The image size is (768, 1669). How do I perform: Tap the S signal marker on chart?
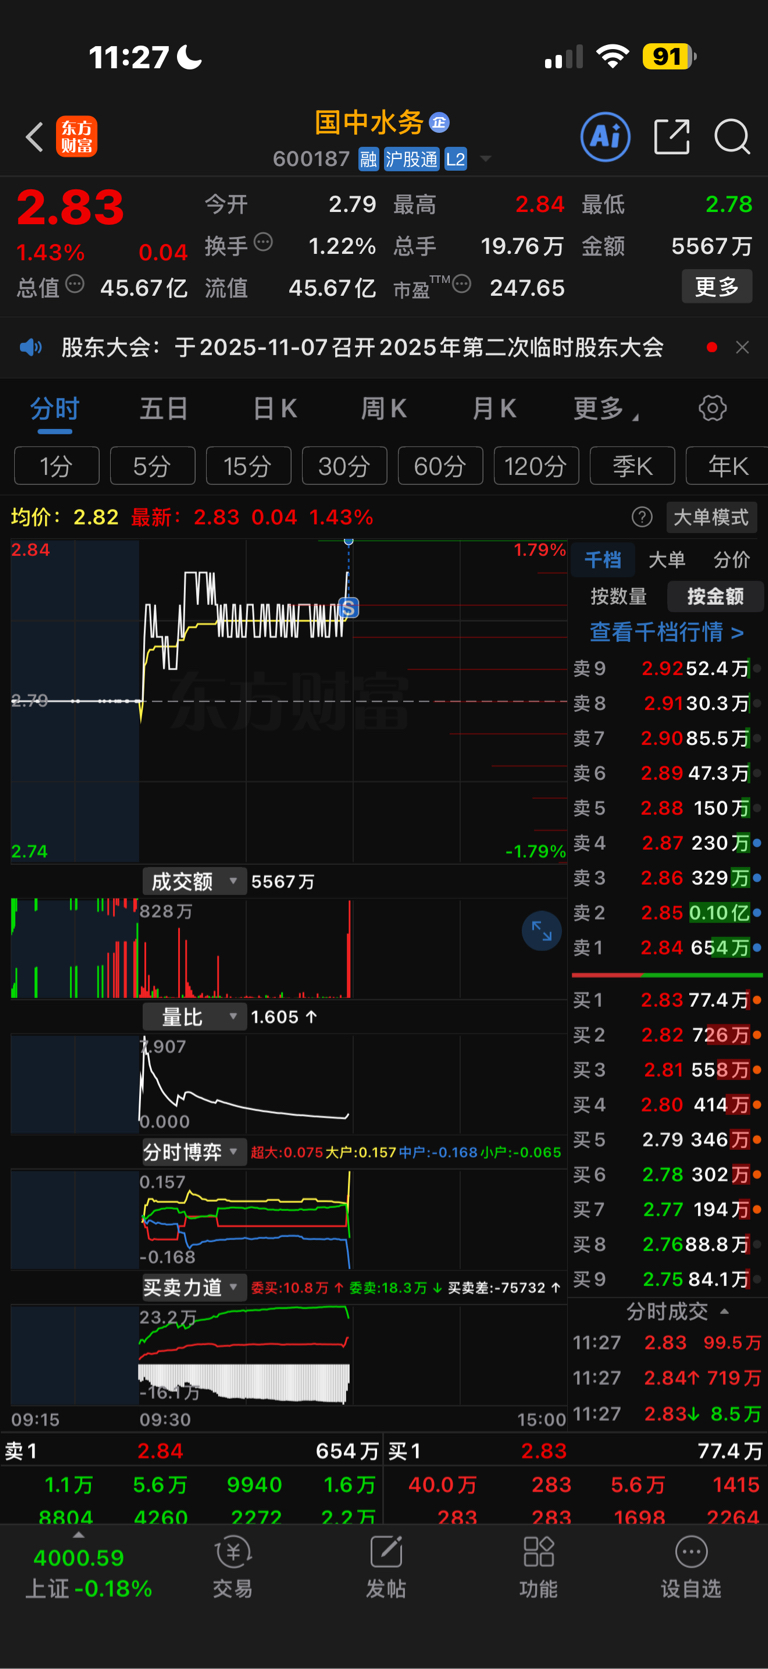click(x=348, y=608)
